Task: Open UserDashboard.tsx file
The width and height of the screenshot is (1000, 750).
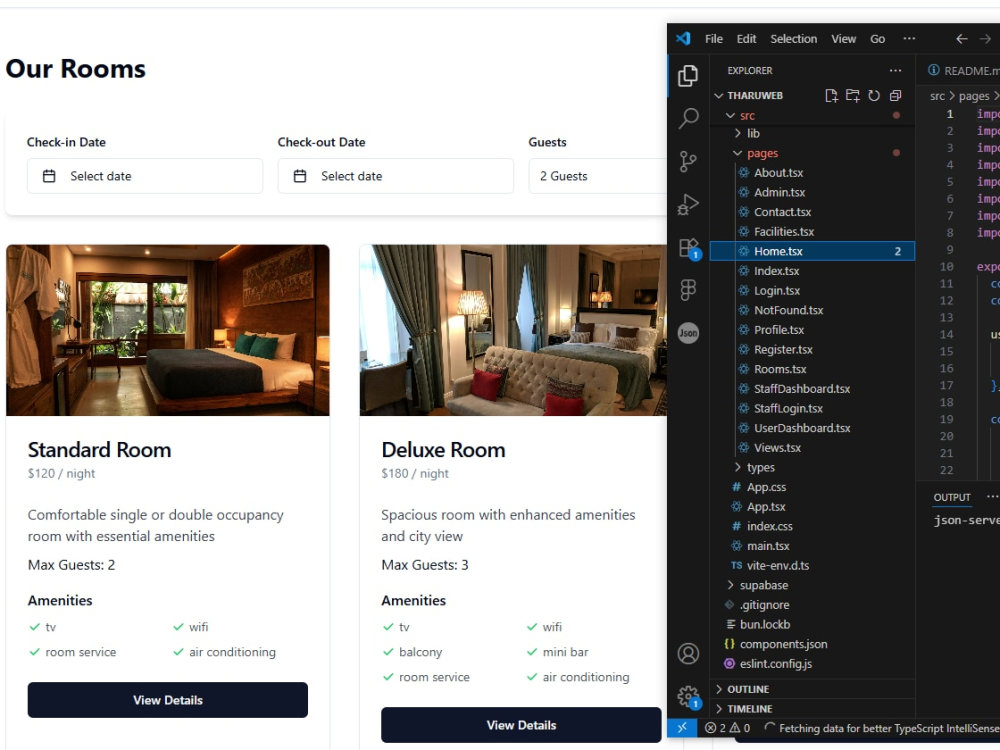Action: [x=802, y=428]
